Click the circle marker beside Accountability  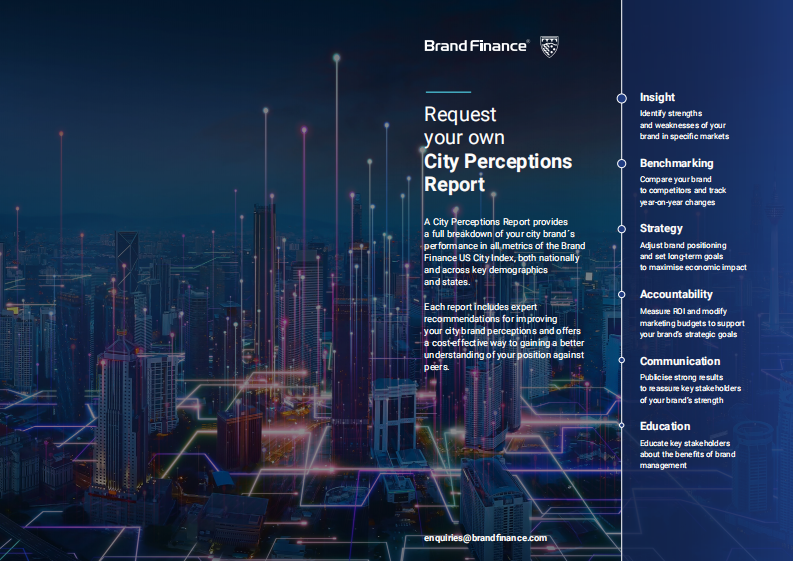click(622, 295)
